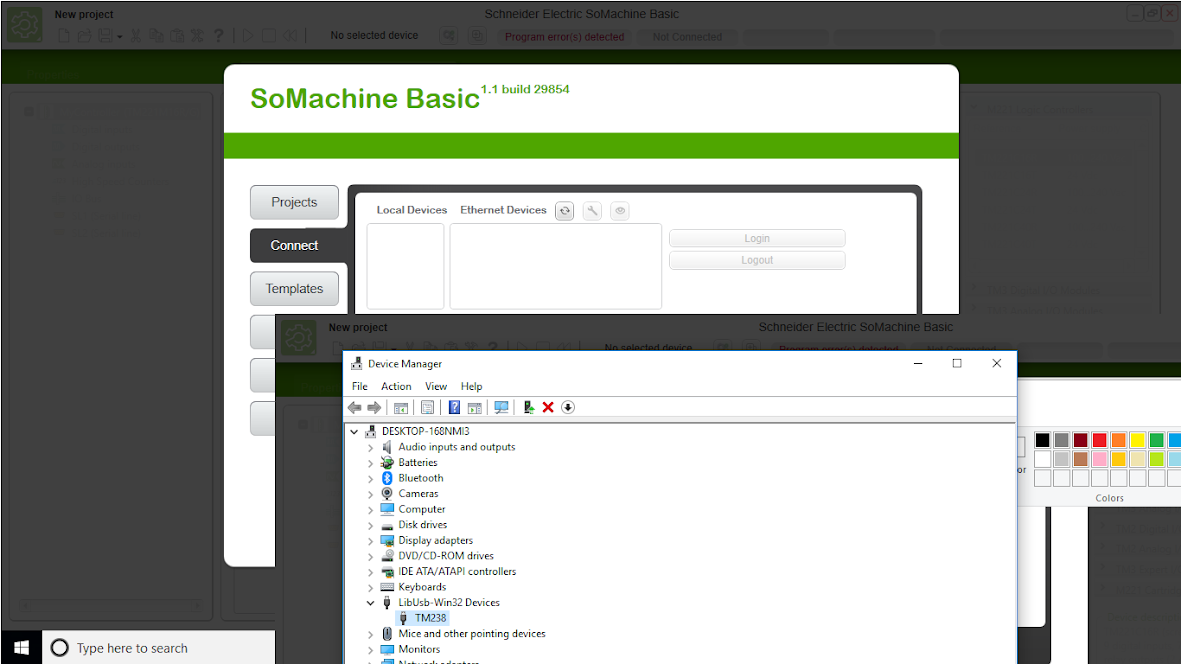Click Display adapters icon in tree

pyautogui.click(x=387, y=541)
